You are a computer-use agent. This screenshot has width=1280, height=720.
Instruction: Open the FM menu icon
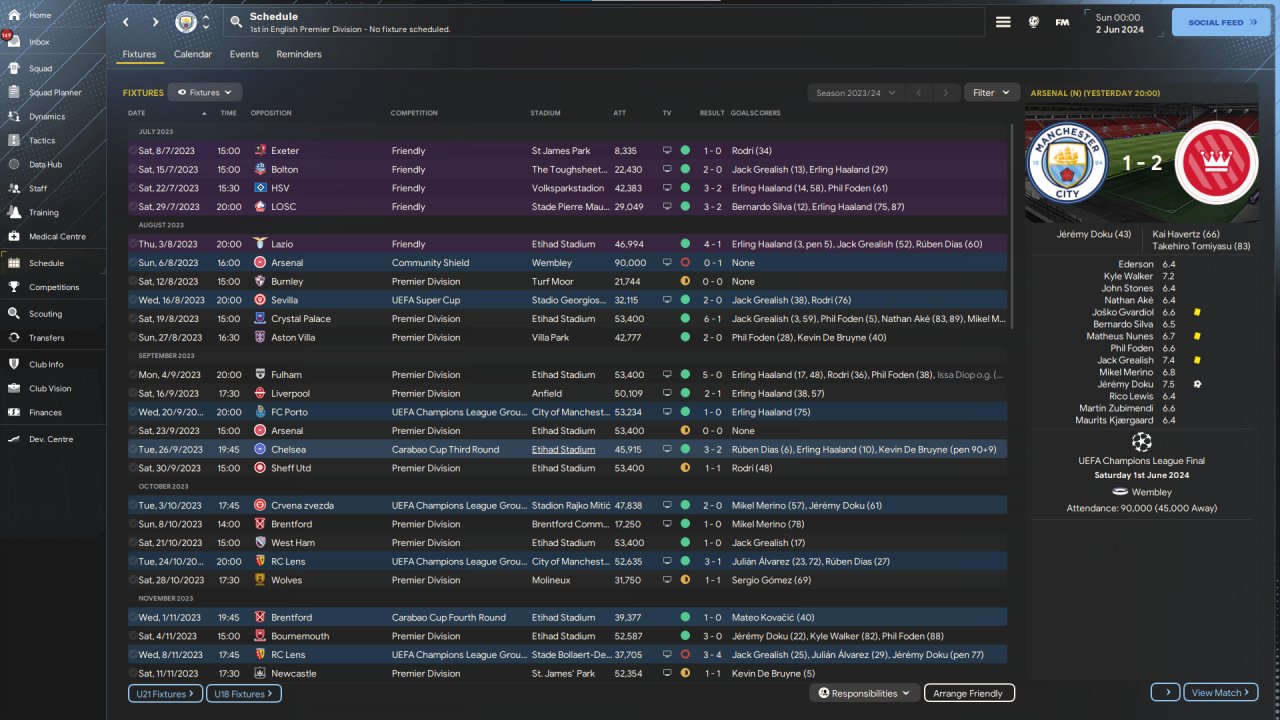point(1062,22)
